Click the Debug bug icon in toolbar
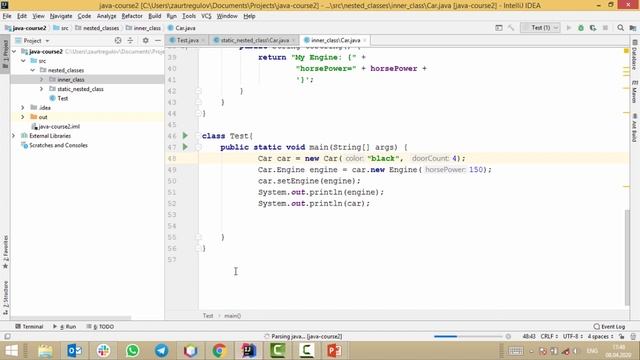640x360 pixels. click(x=580, y=28)
